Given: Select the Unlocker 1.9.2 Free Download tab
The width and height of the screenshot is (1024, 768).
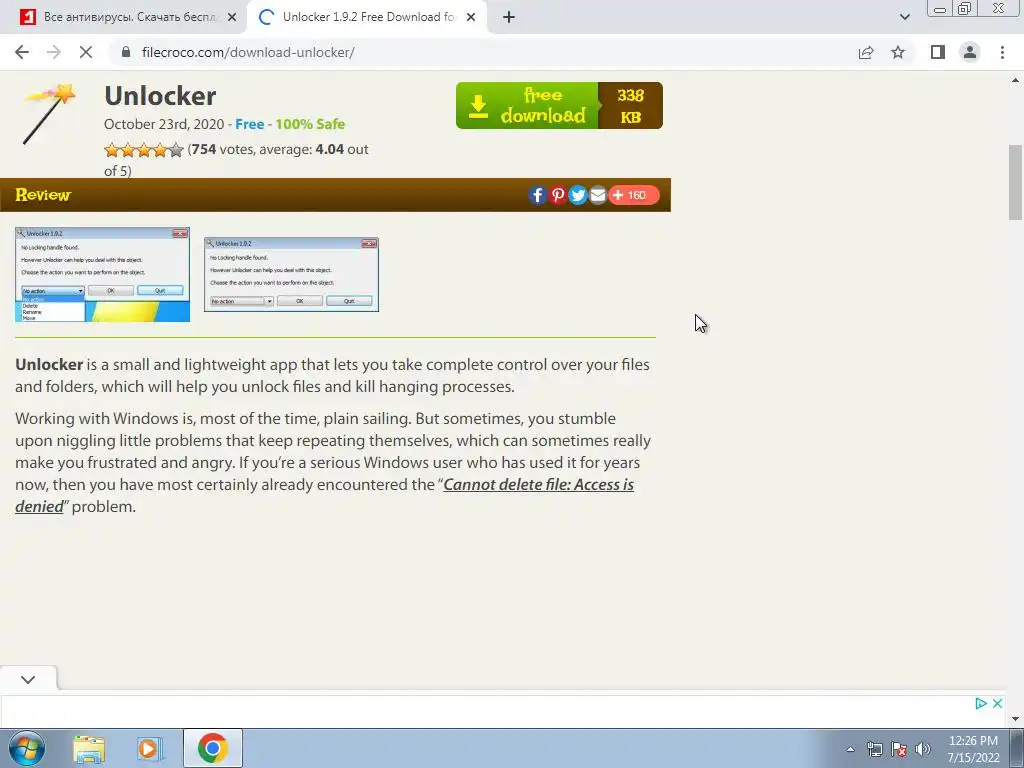Looking at the screenshot, I should pos(366,18).
